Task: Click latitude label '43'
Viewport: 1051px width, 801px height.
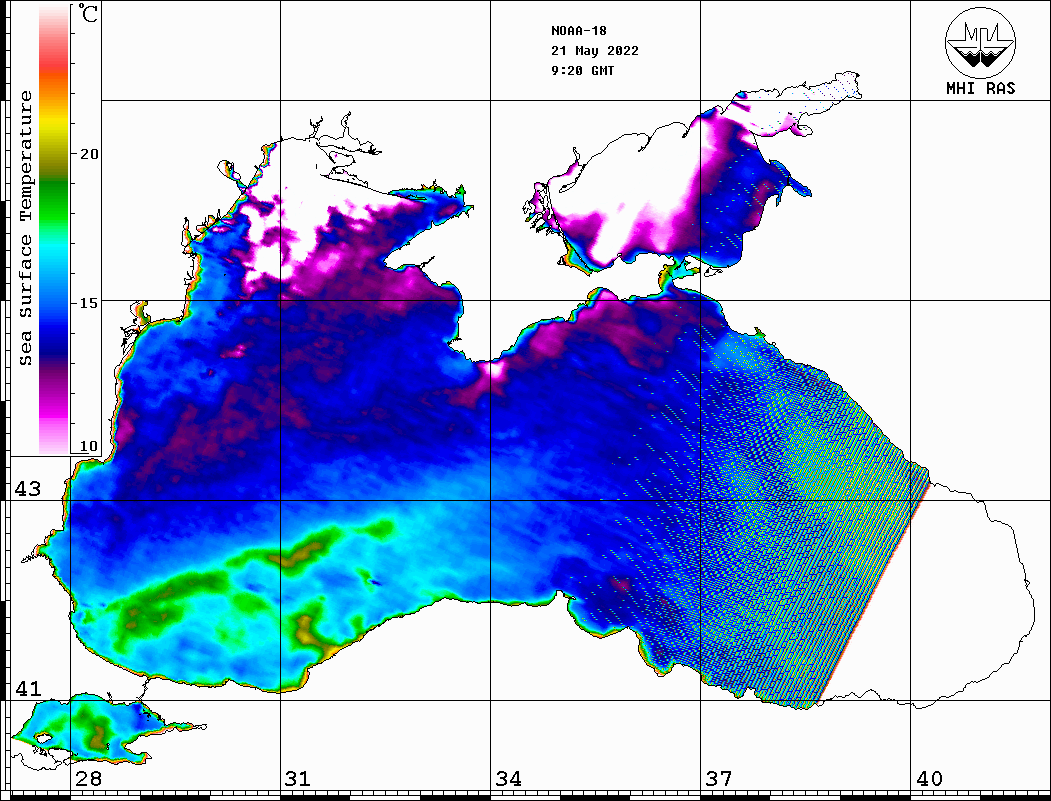Action: [28, 489]
